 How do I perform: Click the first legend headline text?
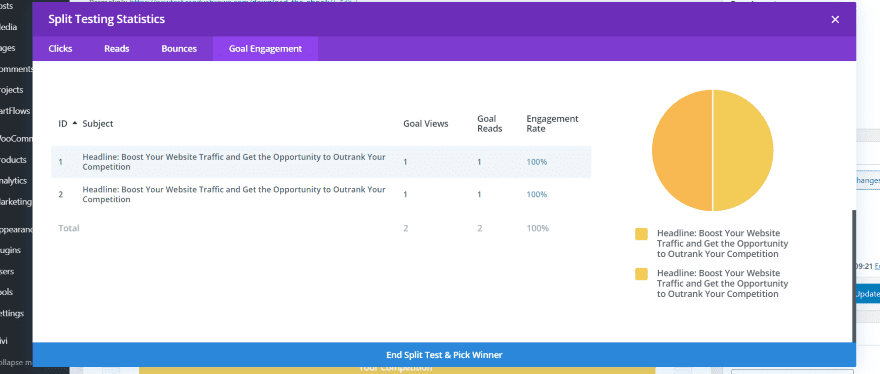(x=722, y=244)
